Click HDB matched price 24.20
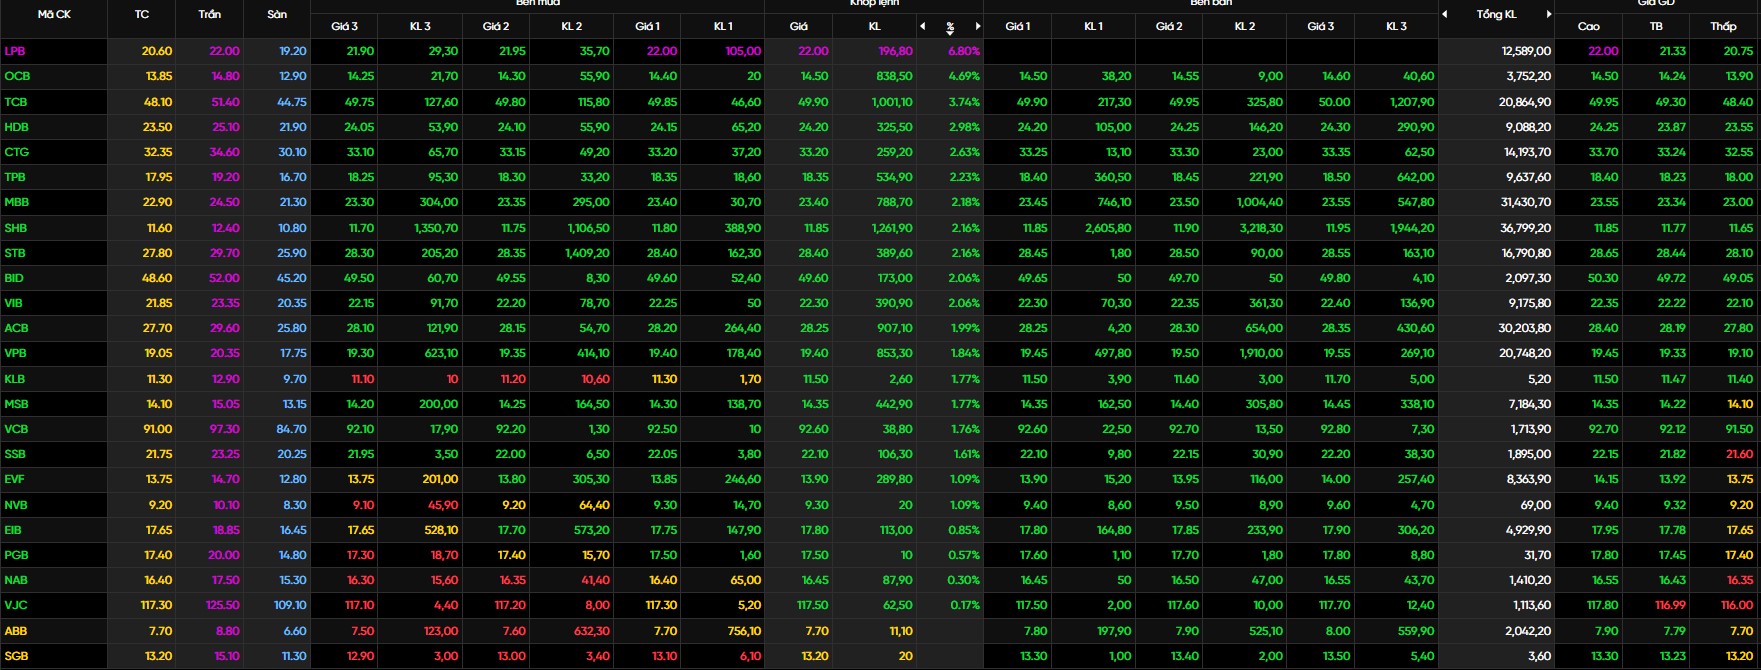Image resolution: width=1761 pixels, height=670 pixels. click(813, 127)
